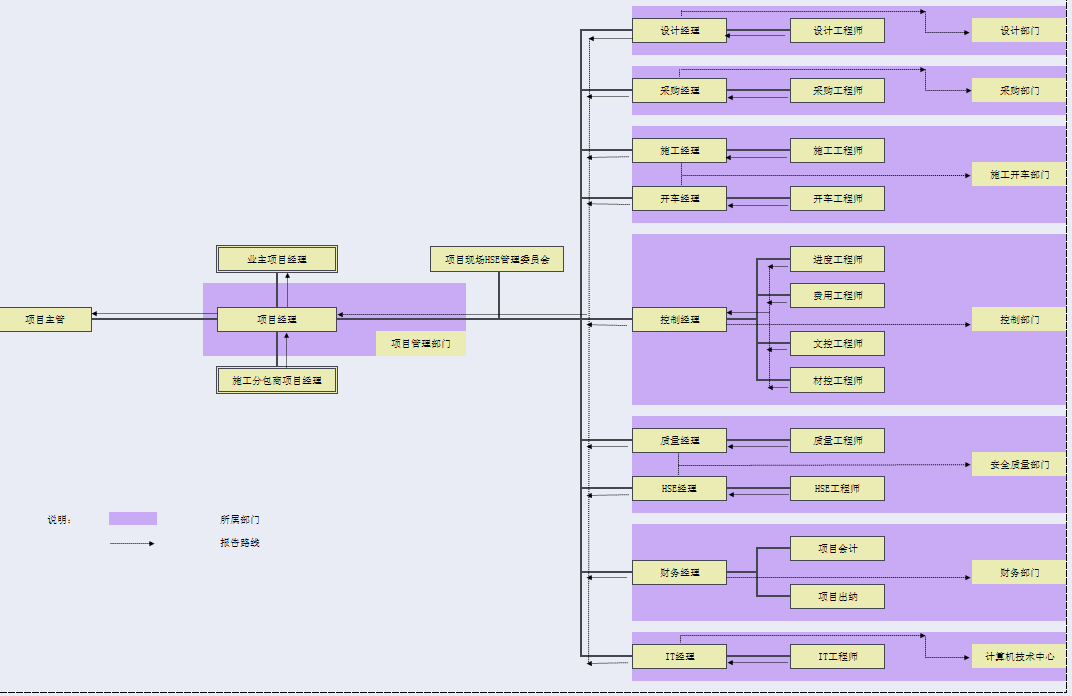
Task: Click the 项目管理部门 label
Action: [420, 343]
